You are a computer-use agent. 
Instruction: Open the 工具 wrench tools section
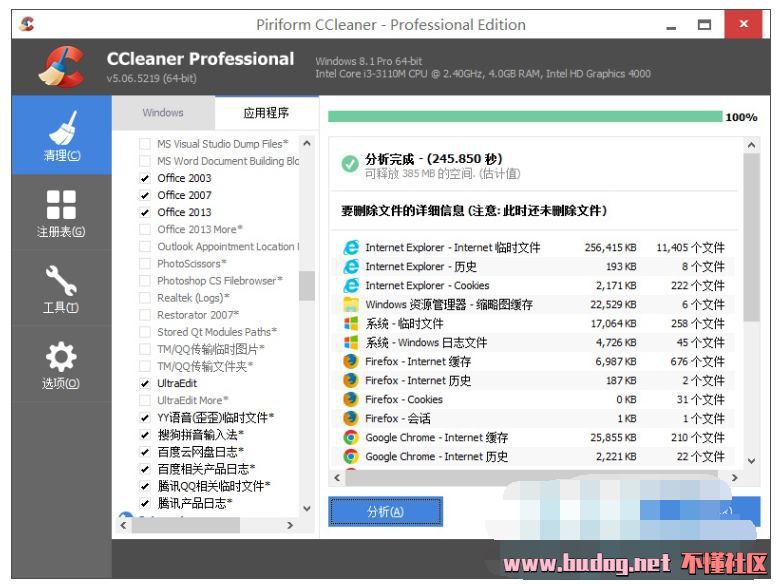(61, 289)
